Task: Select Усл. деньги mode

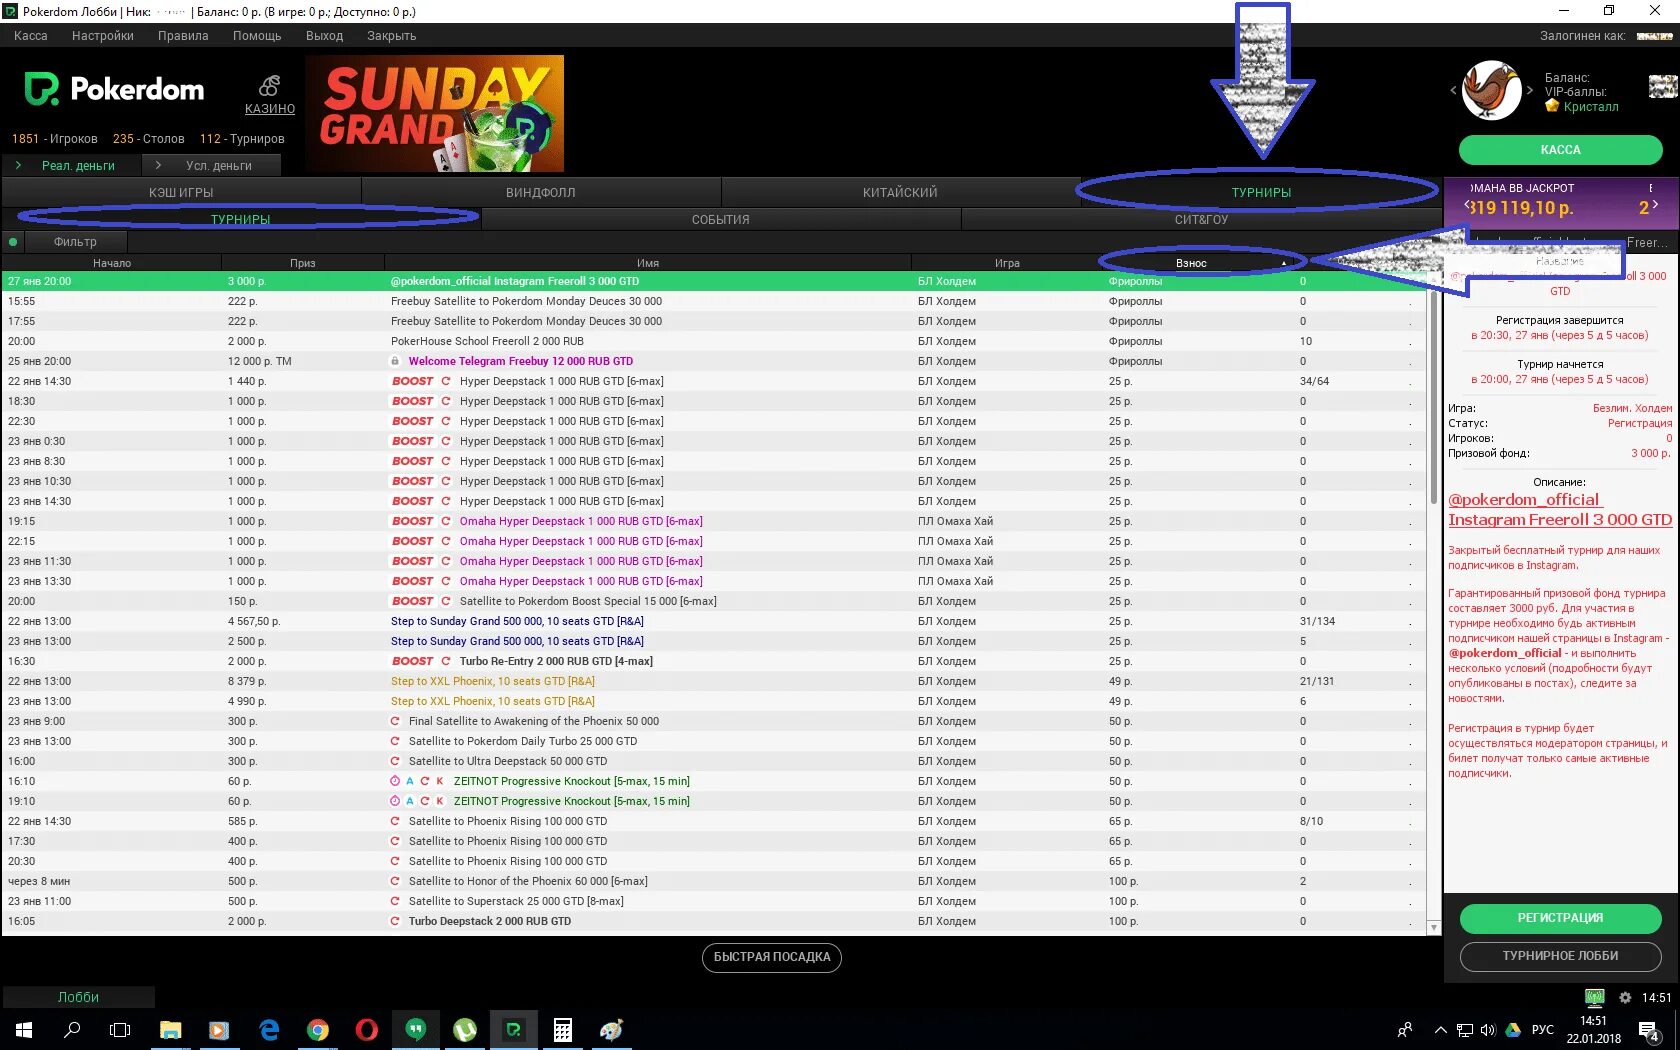Action: coord(212,165)
